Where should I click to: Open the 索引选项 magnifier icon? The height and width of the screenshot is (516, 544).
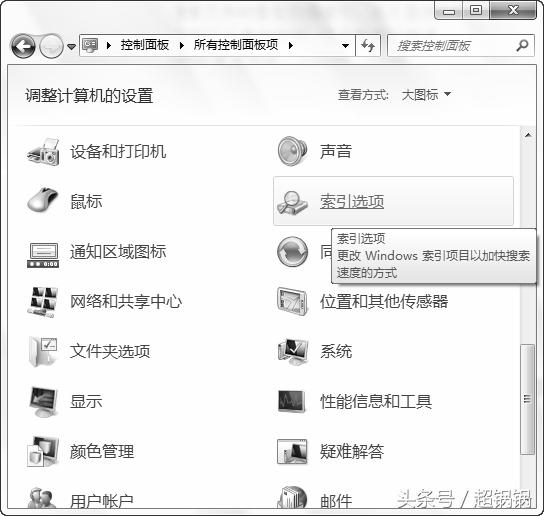pyautogui.click(x=292, y=203)
